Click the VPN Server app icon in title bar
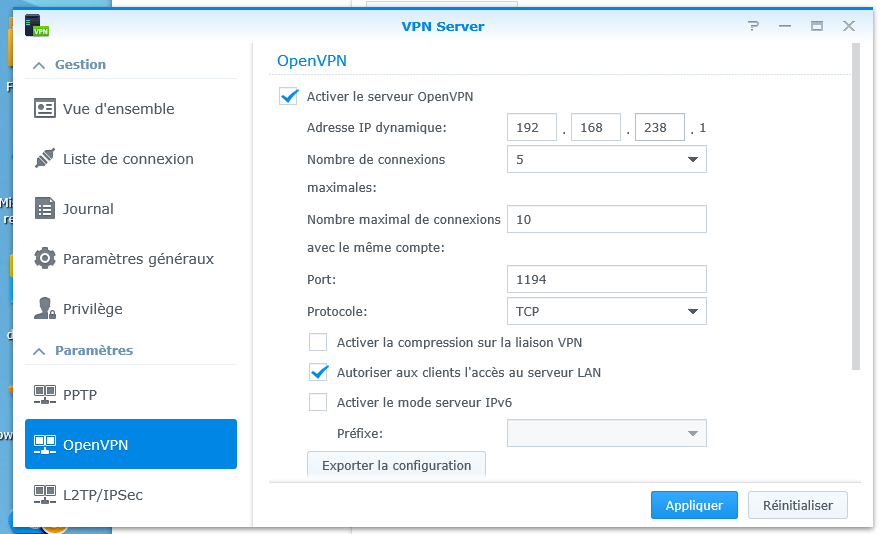885x534 pixels. [x=37, y=25]
